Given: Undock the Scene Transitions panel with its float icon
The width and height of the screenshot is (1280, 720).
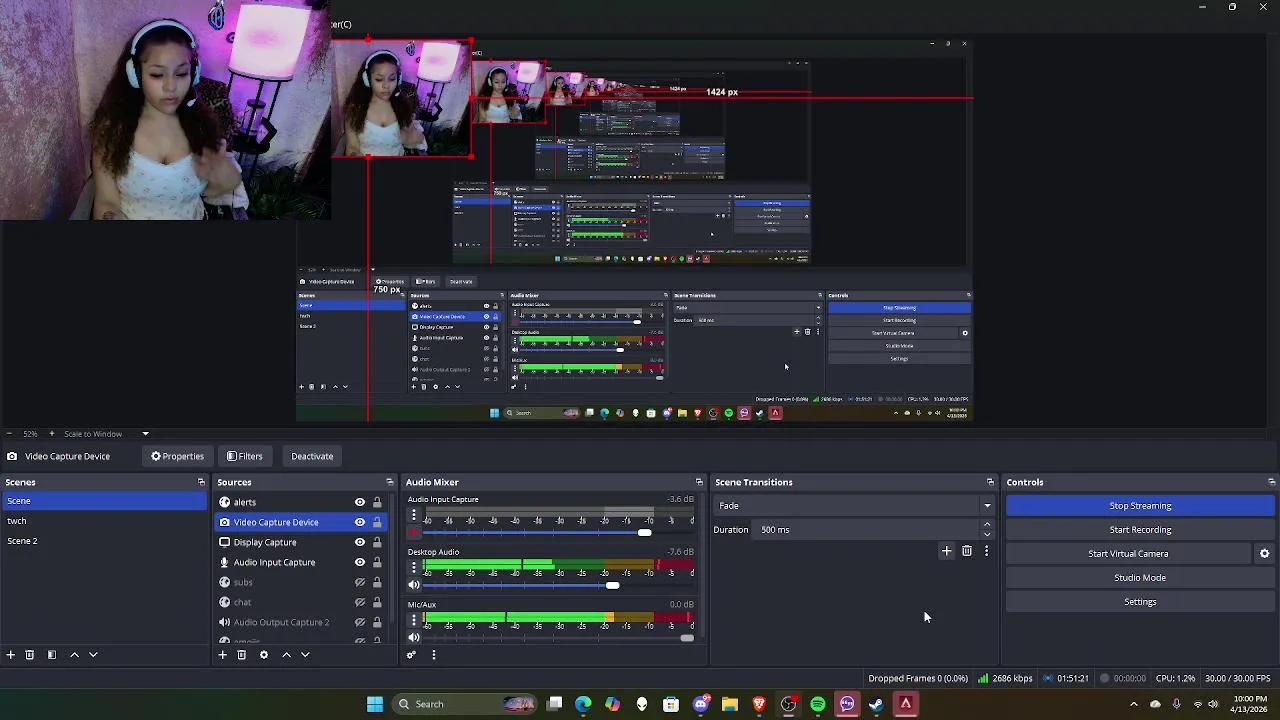Looking at the screenshot, I should tap(990, 482).
